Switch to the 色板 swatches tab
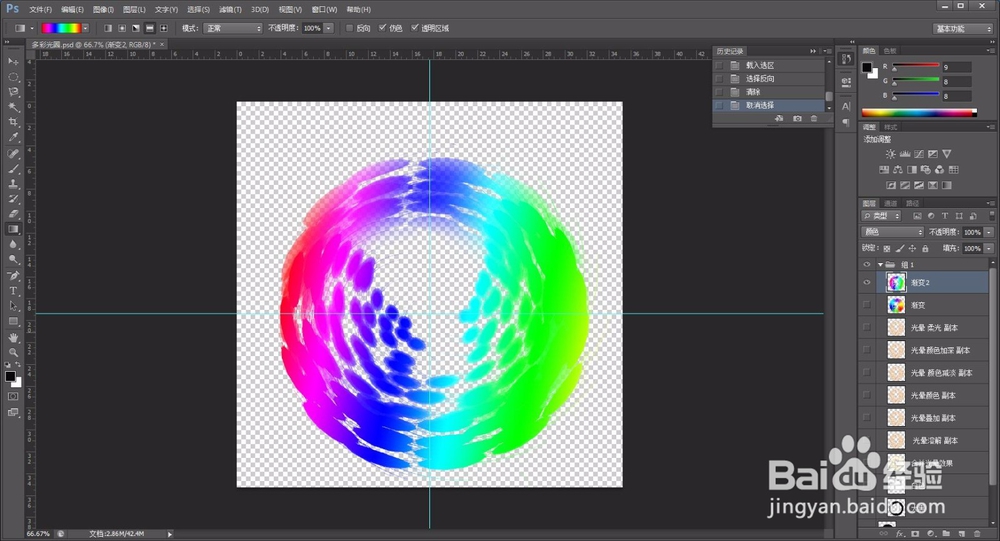 pyautogui.click(x=890, y=51)
